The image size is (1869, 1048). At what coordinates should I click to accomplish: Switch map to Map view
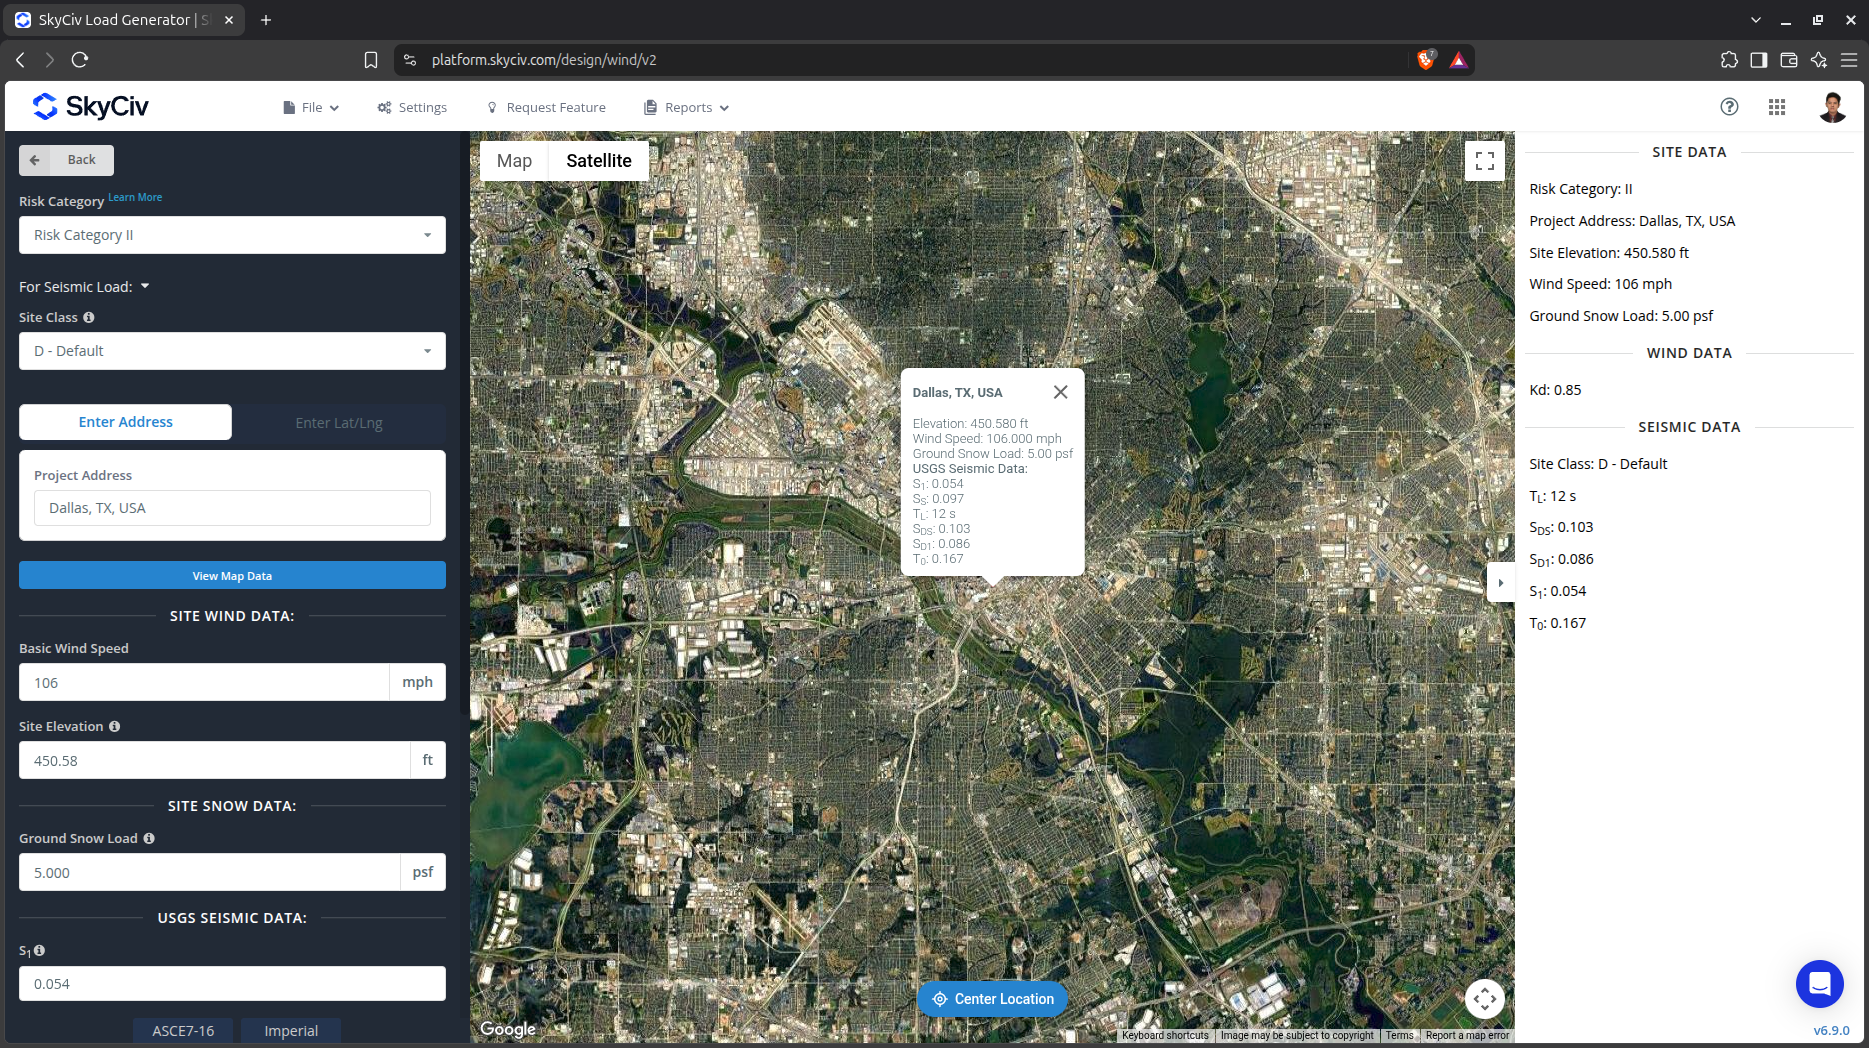coord(514,161)
